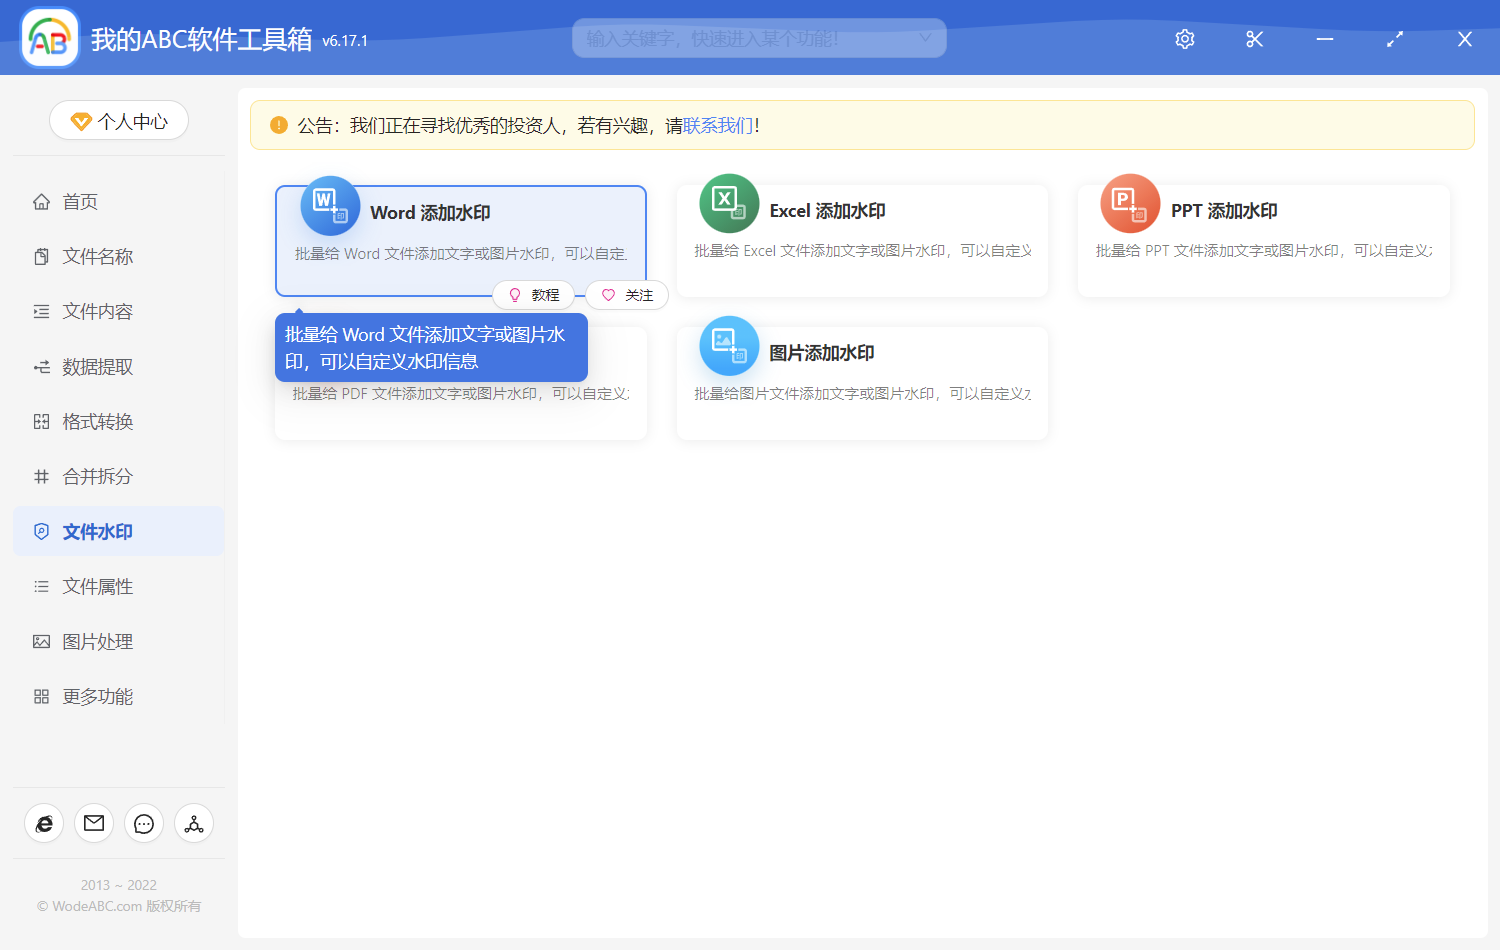Click the 个人中心 button
The image size is (1500, 950).
[x=118, y=120]
